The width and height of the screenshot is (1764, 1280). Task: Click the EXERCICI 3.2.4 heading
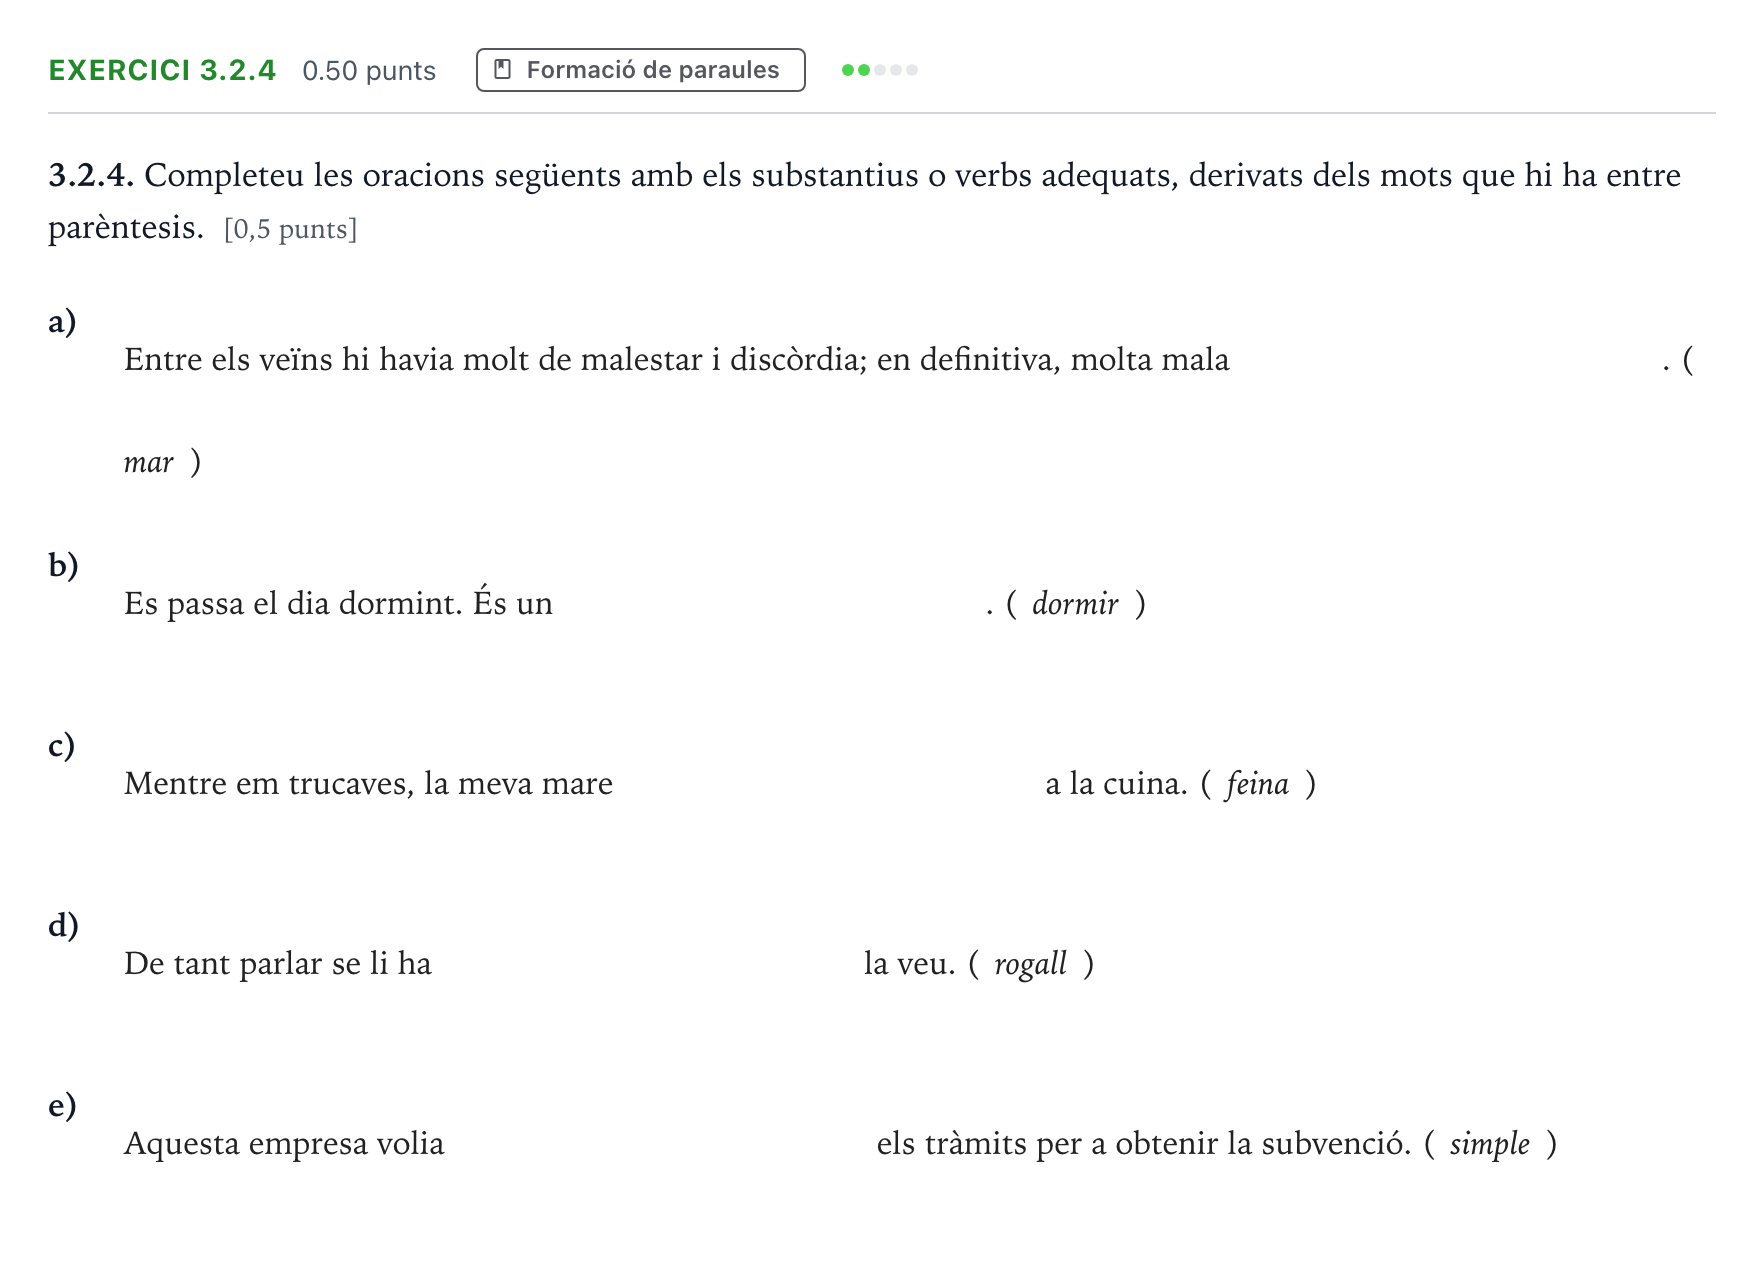tap(162, 70)
